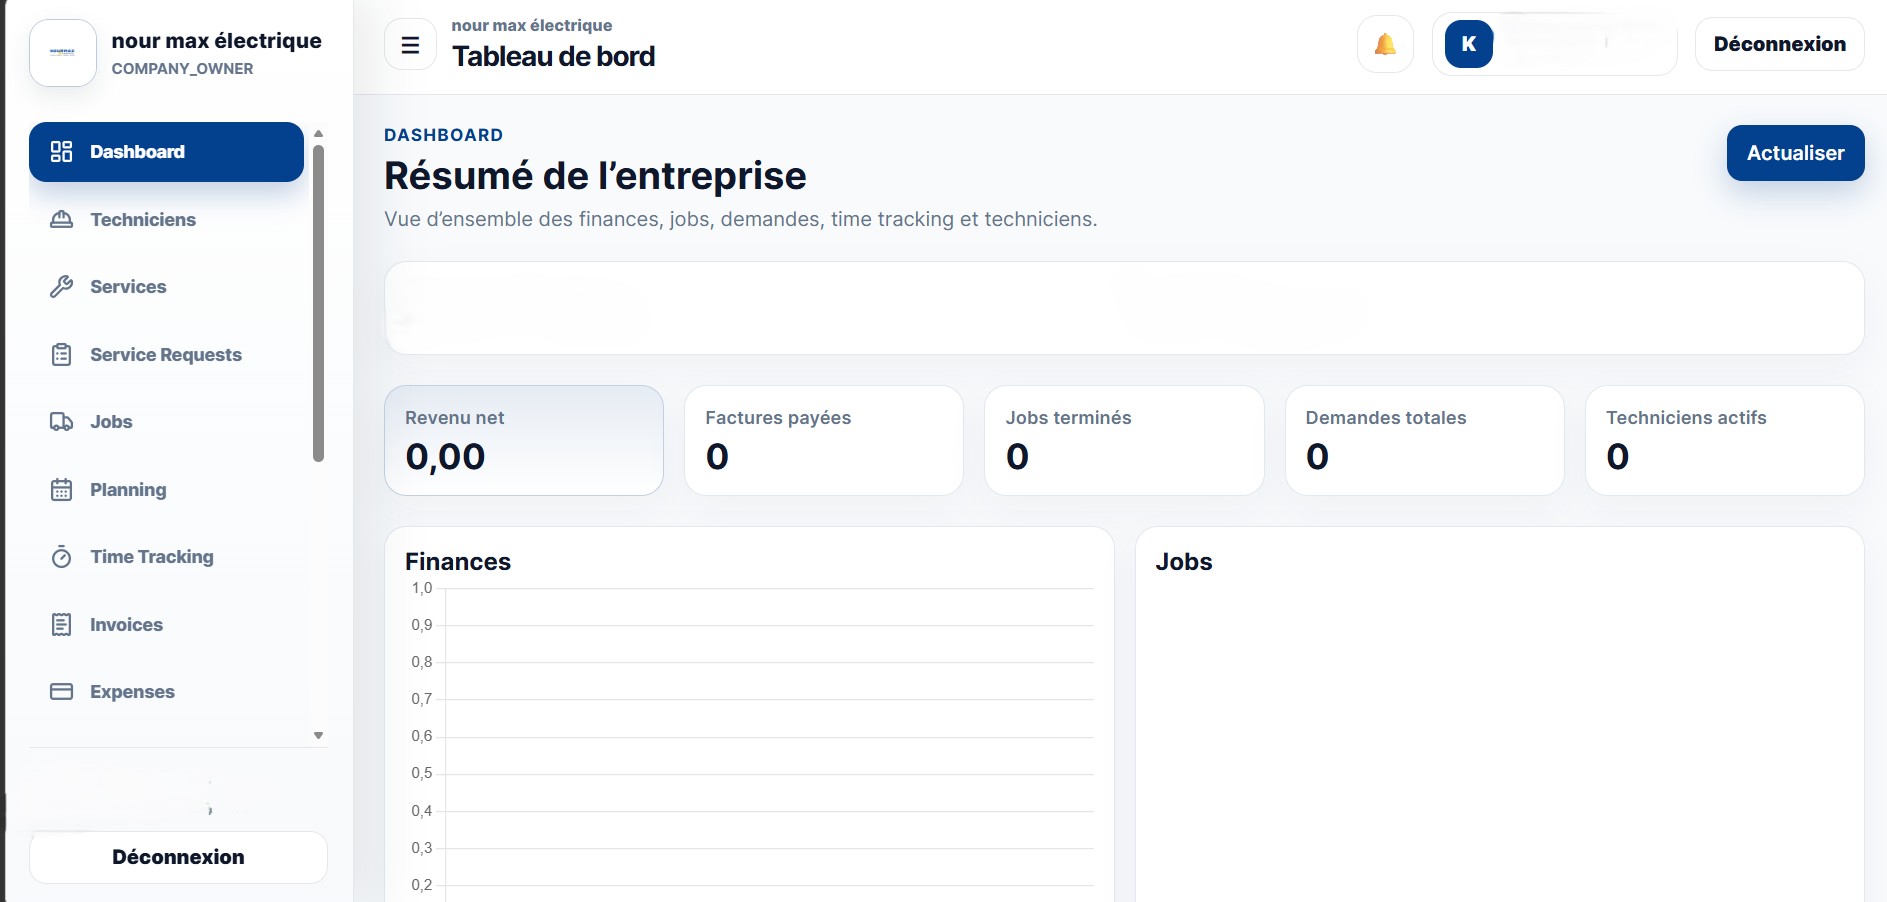This screenshot has height=902, width=1887.
Task: Click the "Tableau de bord" header title
Action: (x=553, y=57)
